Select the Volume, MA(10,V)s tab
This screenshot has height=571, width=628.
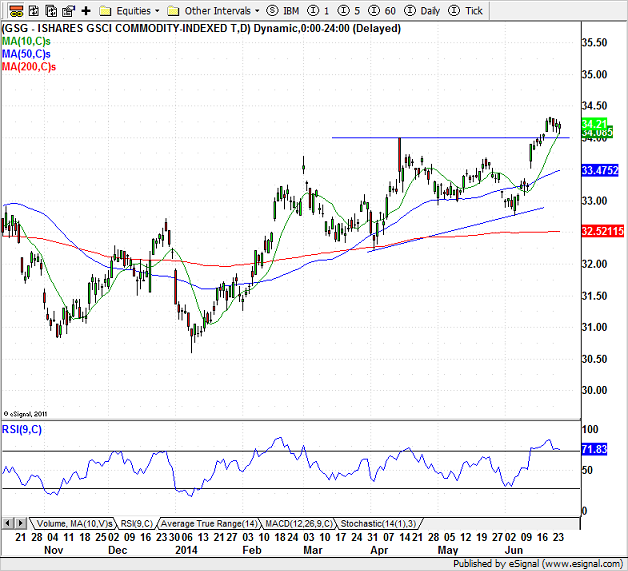coord(74,523)
